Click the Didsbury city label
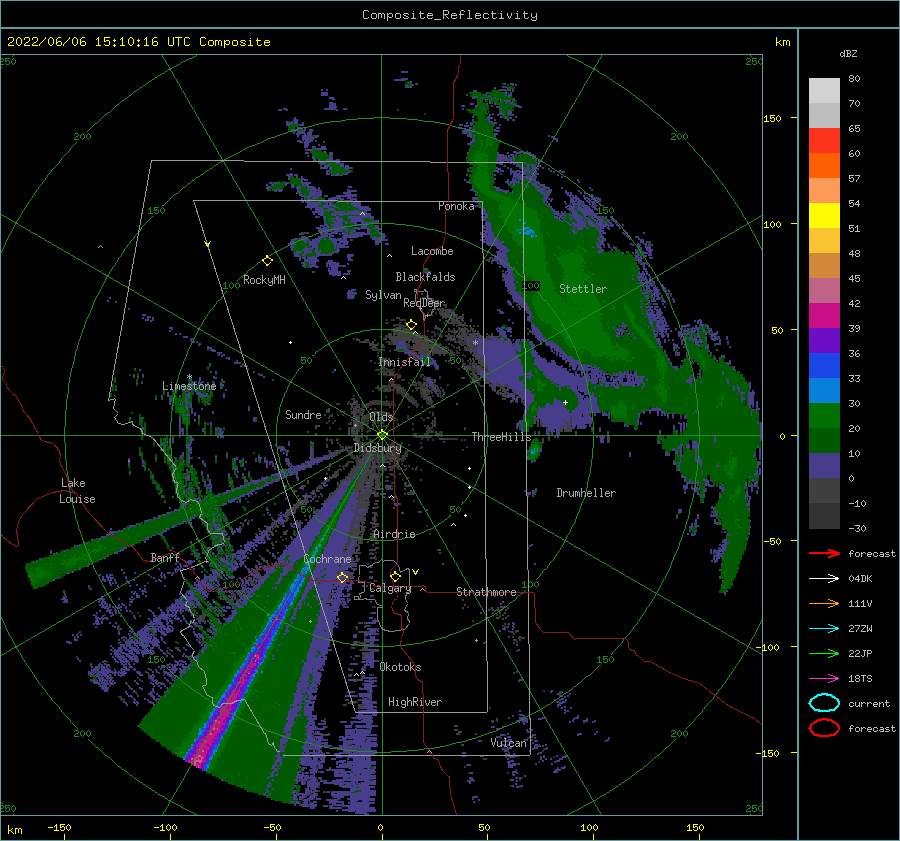 [378, 448]
